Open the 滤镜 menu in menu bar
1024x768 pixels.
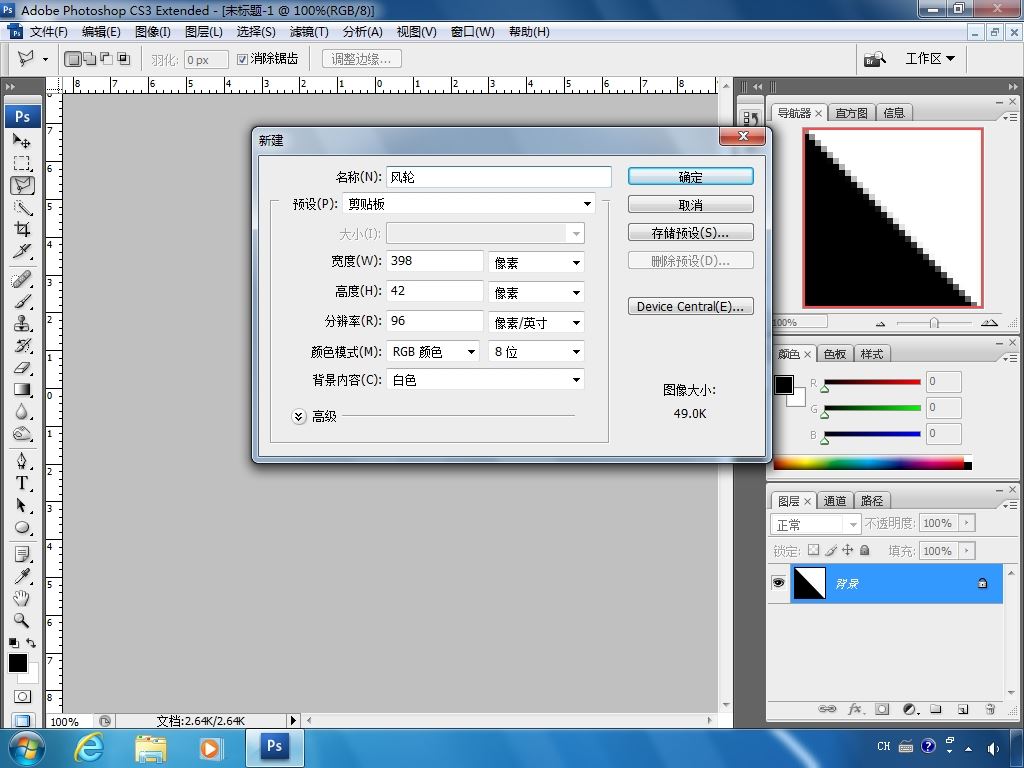tap(309, 31)
